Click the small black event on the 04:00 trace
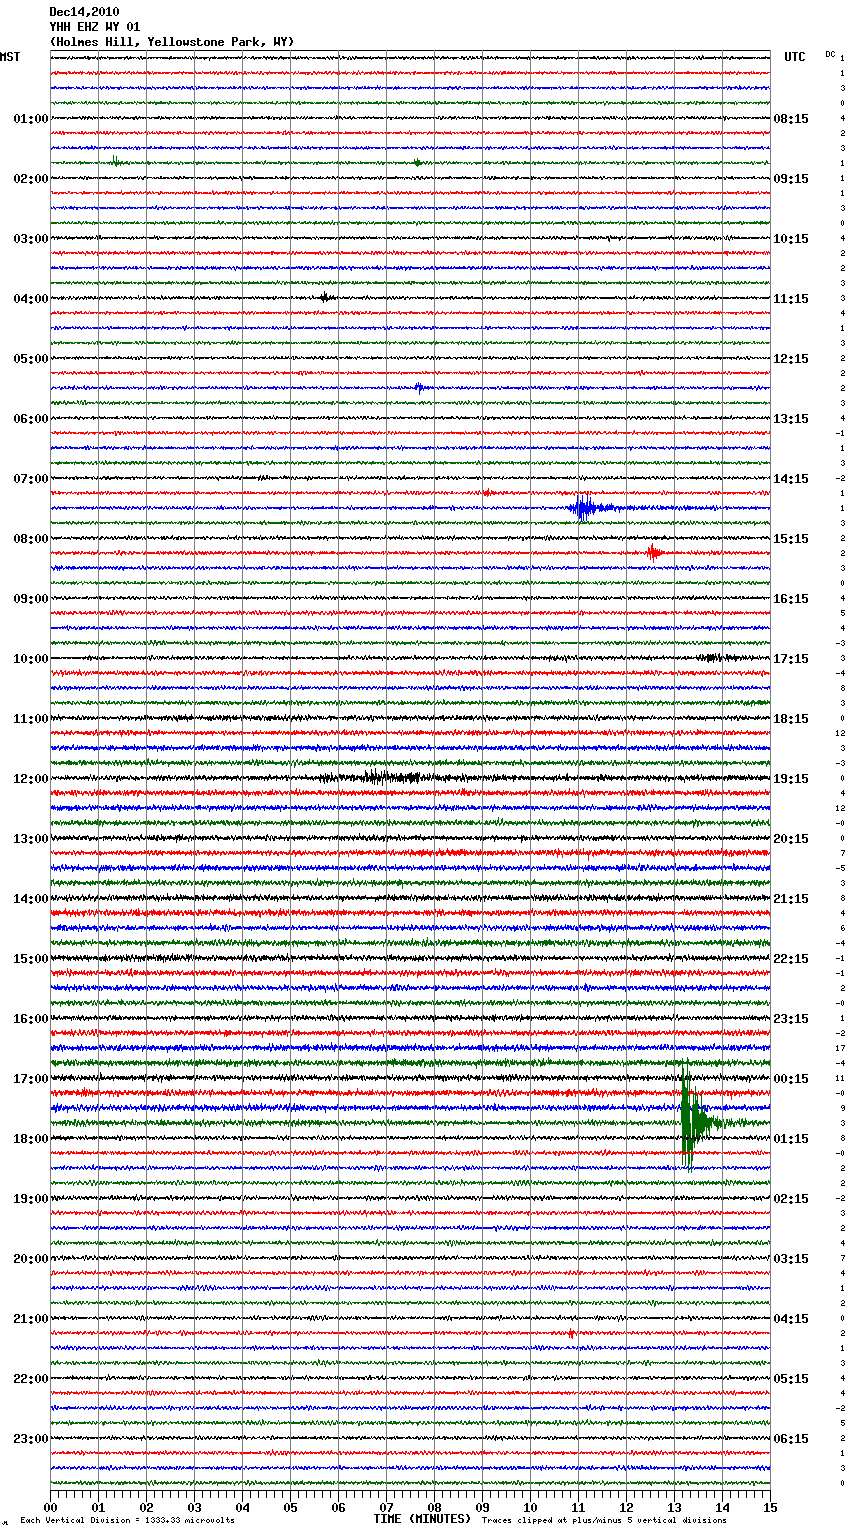Viewport: 850px width, 1534px height. point(326,297)
